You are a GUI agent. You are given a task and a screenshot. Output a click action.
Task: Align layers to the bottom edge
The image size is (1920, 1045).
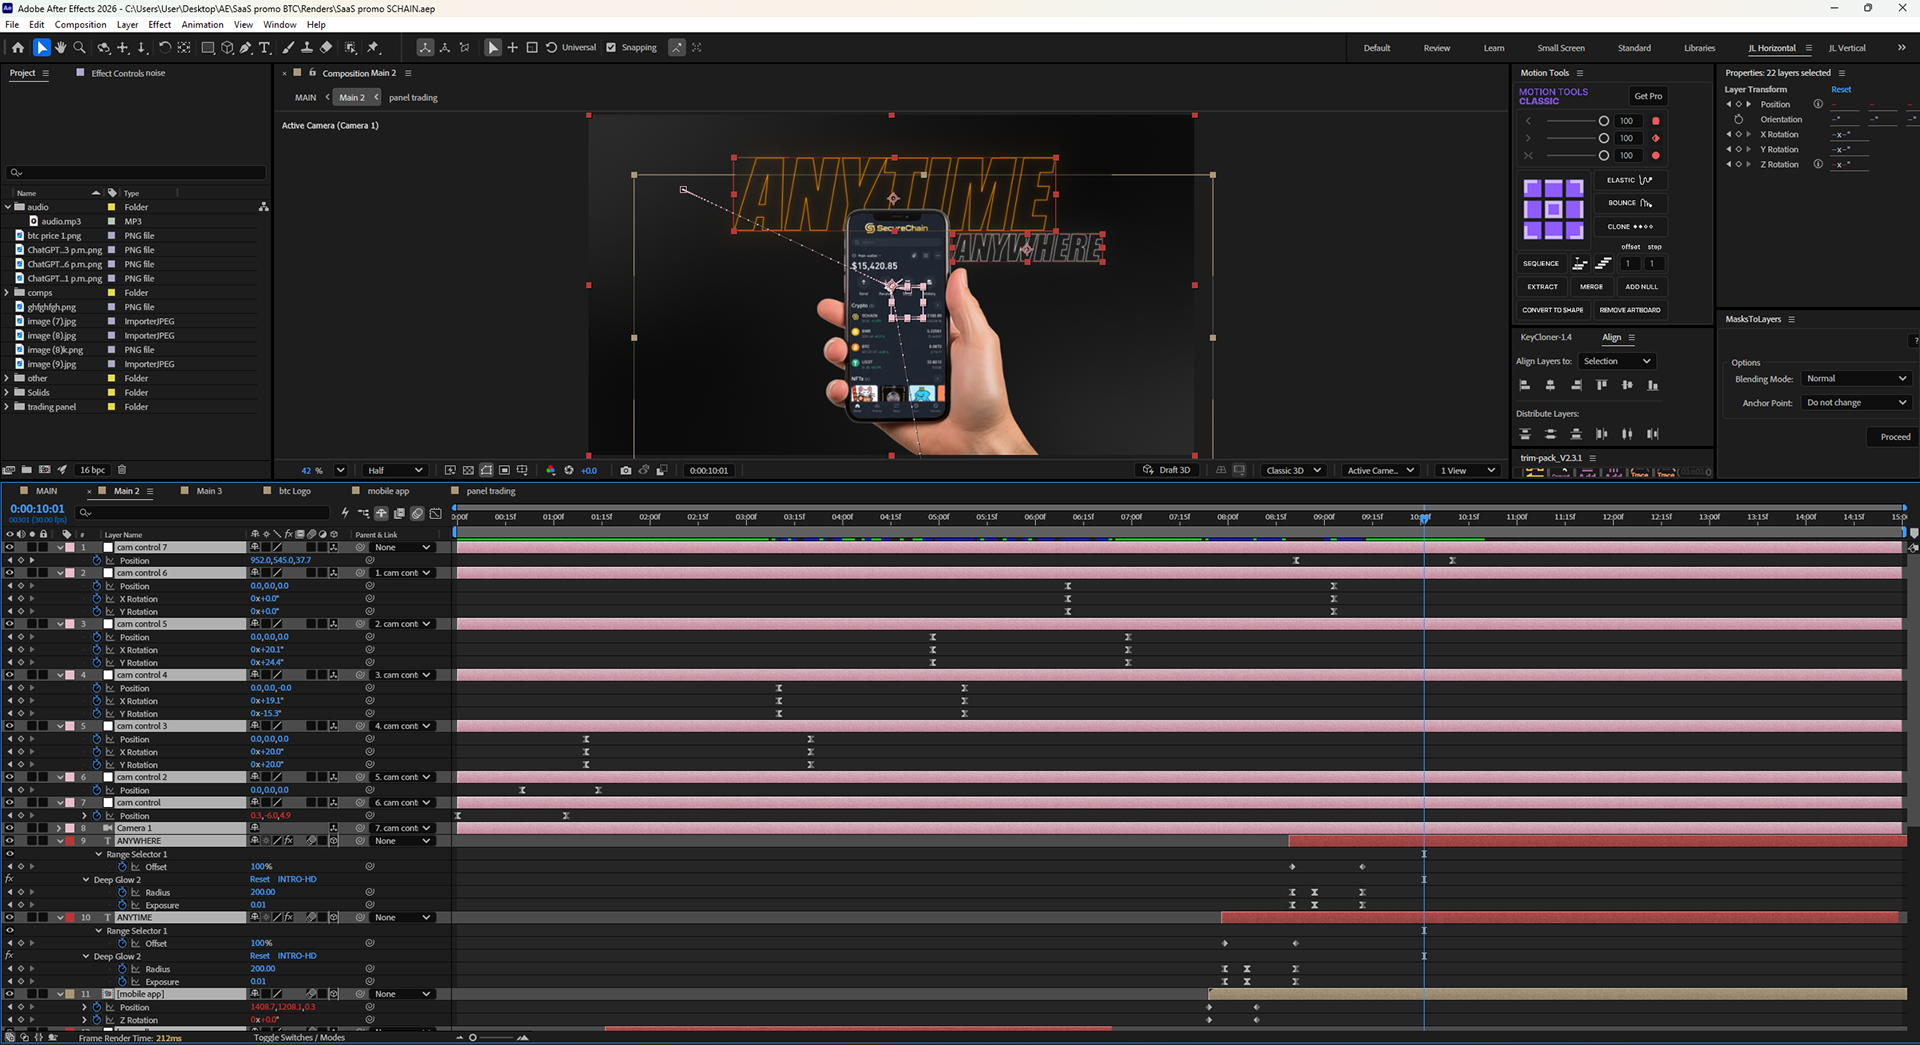coord(1653,385)
